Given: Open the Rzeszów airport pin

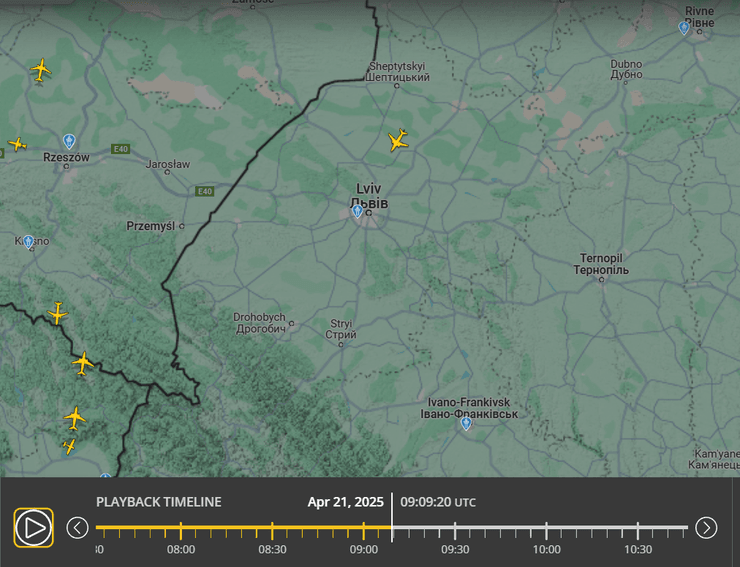Looking at the screenshot, I should coord(69,141).
